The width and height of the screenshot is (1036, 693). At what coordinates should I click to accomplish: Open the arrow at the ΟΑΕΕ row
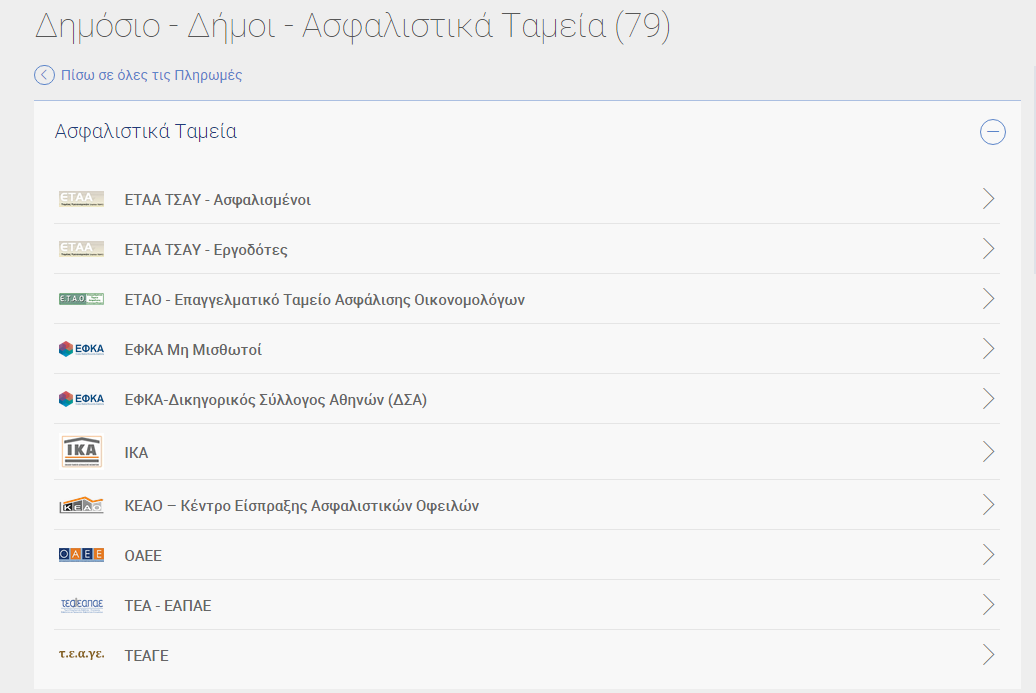point(988,555)
